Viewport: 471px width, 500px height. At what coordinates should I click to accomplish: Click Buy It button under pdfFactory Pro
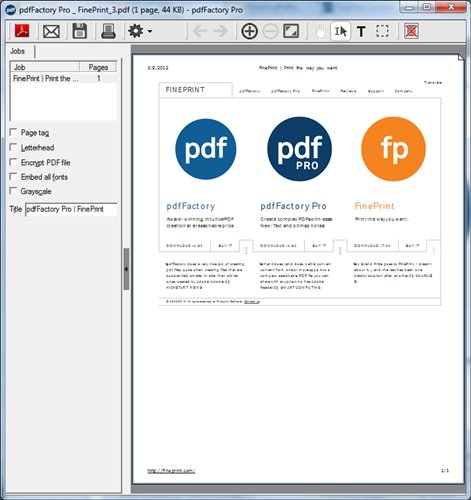pos(319,246)
